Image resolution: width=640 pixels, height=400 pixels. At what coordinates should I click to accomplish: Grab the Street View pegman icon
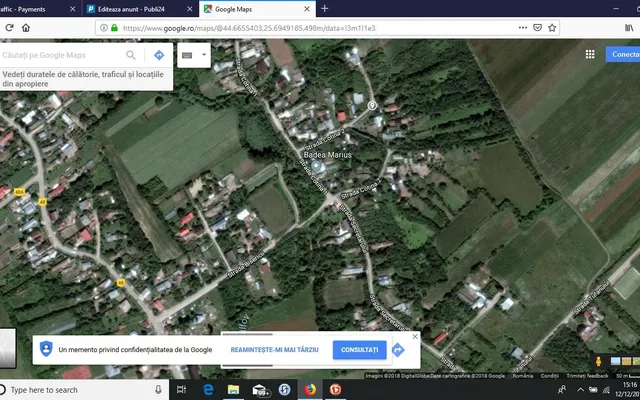coord(598,361)
